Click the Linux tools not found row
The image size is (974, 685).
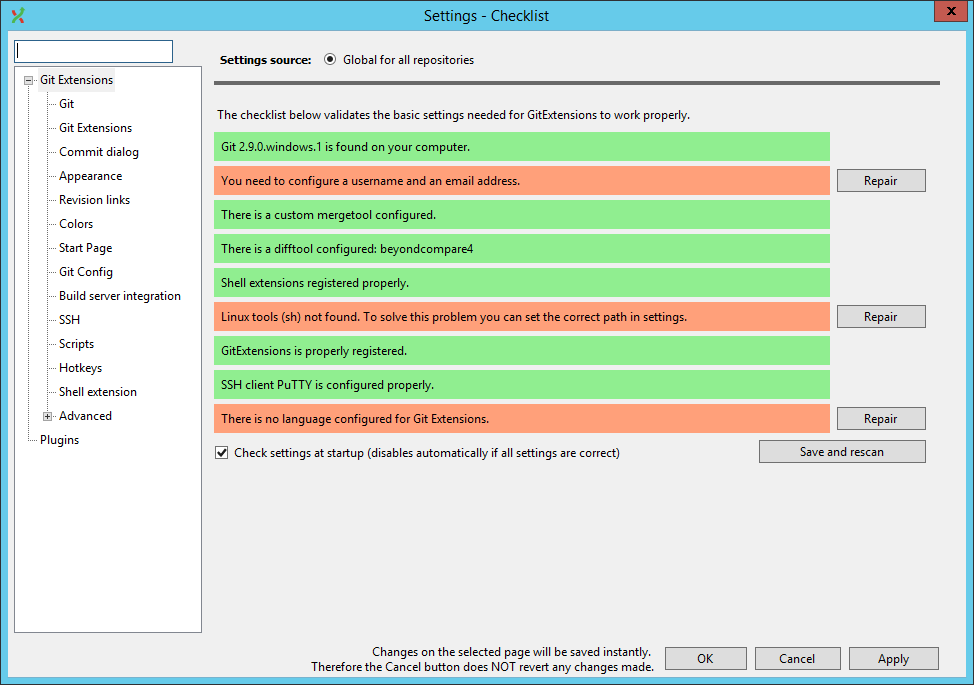[x=522, y=317]
